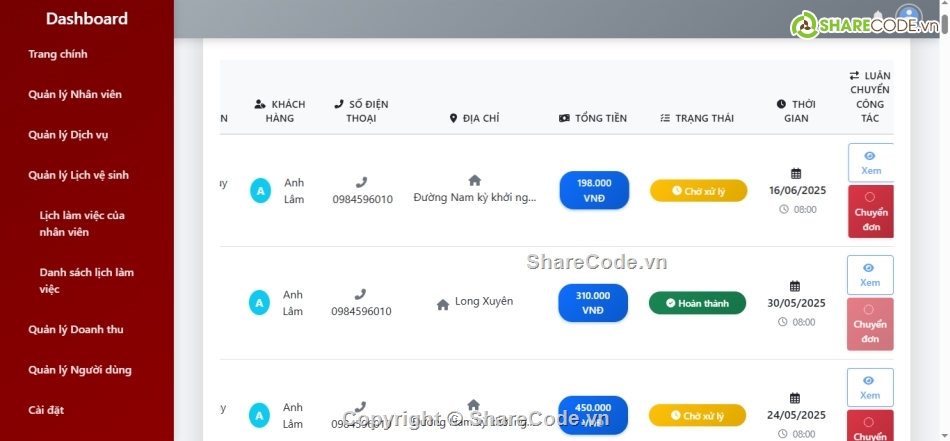Click phone icon in 198.000 VNĐ row
The height and width of the screenshot is (441, 950).
pyautogui.click(x=362, y=182)
